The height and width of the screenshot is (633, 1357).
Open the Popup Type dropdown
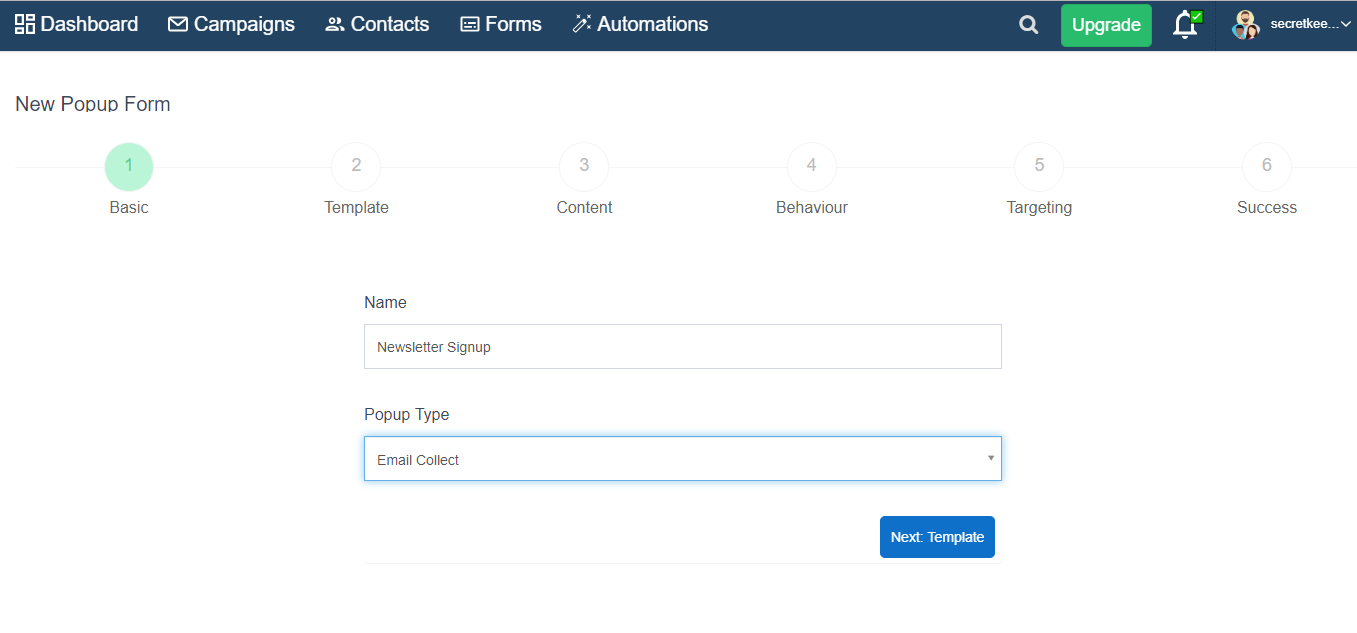click(x=683, y=458)
